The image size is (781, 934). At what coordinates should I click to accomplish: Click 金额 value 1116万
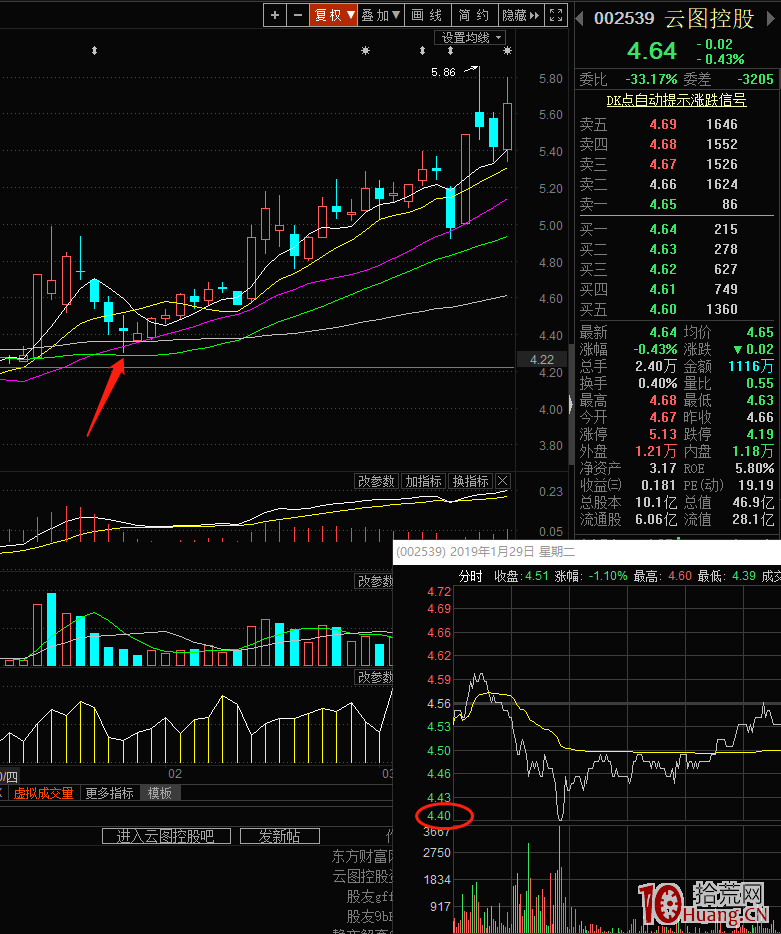coord(751,366)
